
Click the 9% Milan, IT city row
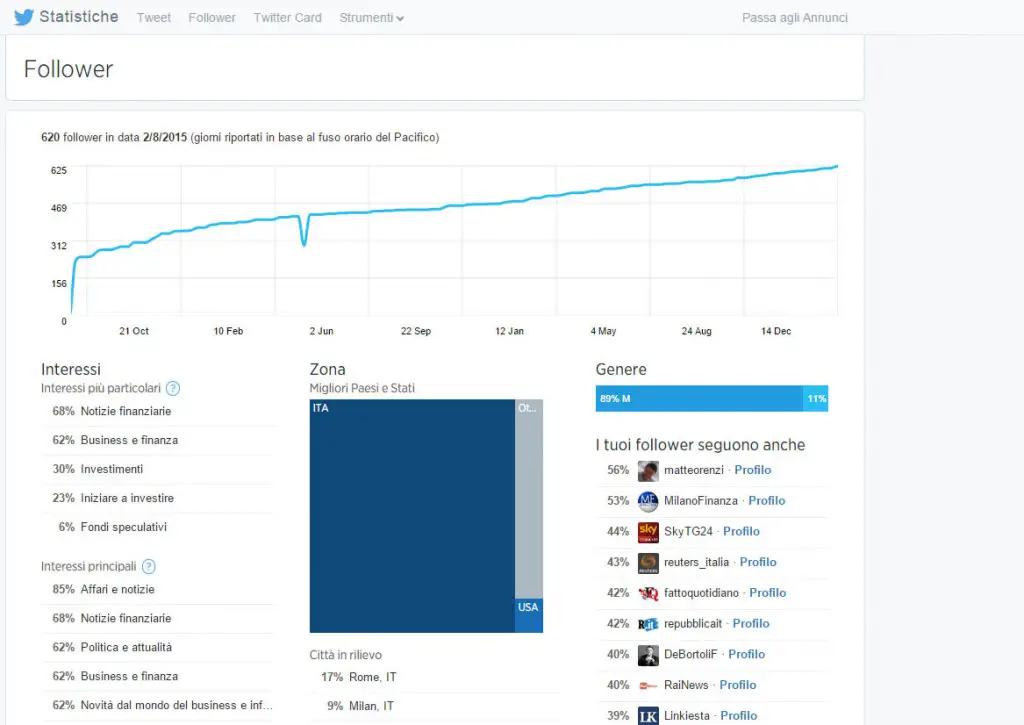click(434, 706)
